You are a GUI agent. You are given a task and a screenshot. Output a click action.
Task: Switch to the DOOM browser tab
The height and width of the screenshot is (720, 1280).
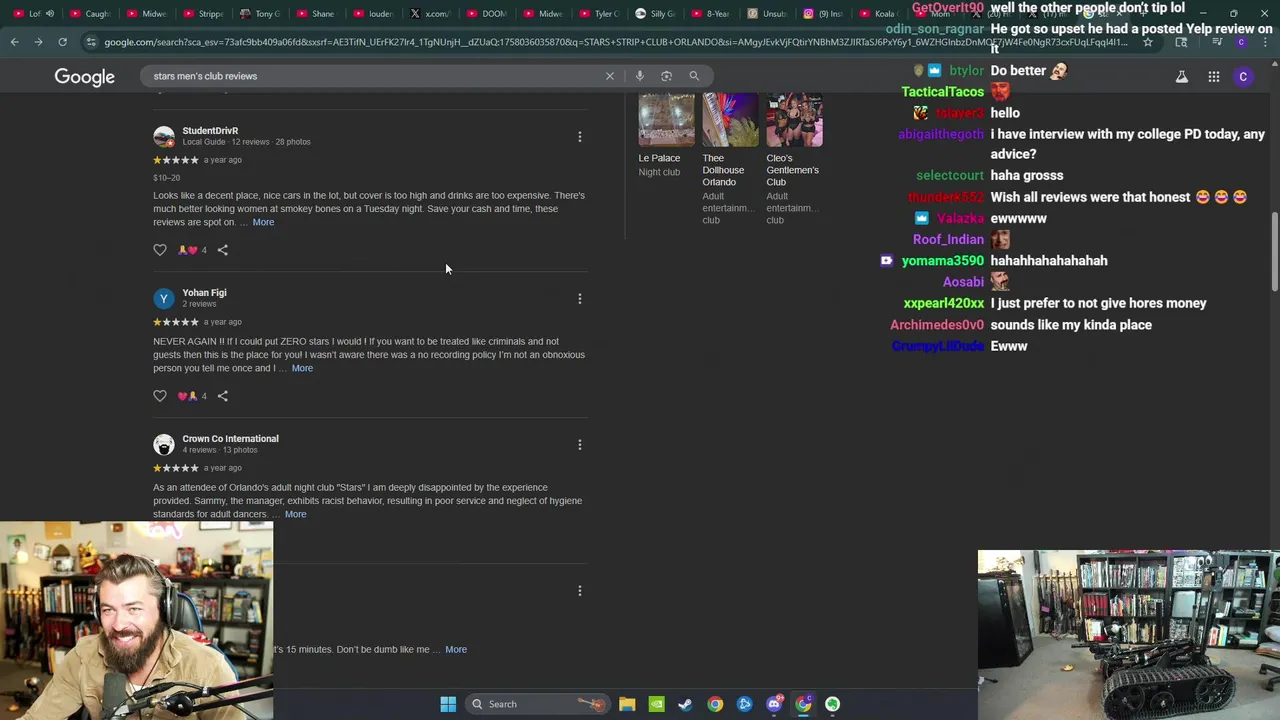click(x=487, y=14)
